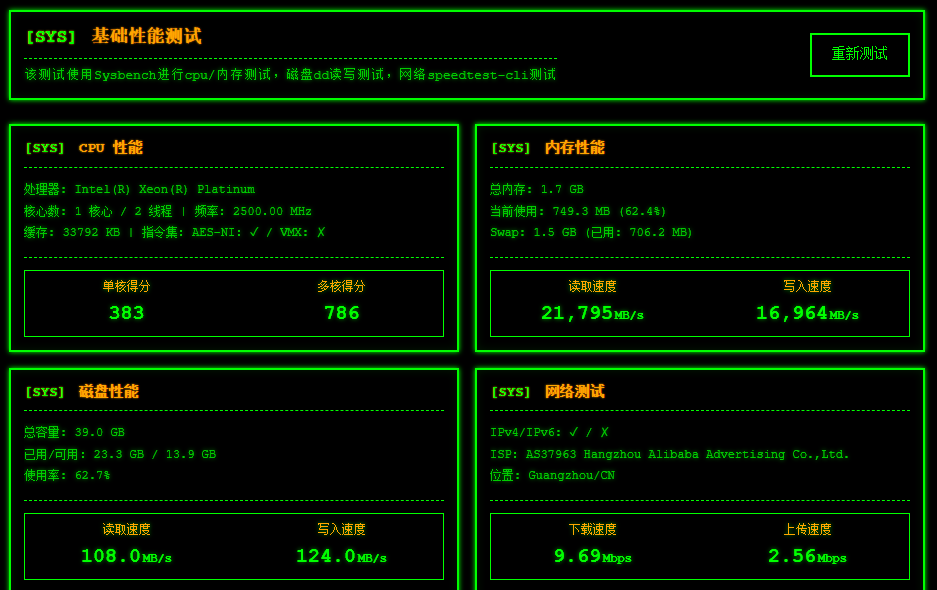Screen dimensions: 937x590
Task: Click the Intel Xeon Platinum processor line
Action: pyautogui.click(x=140, y=189)
